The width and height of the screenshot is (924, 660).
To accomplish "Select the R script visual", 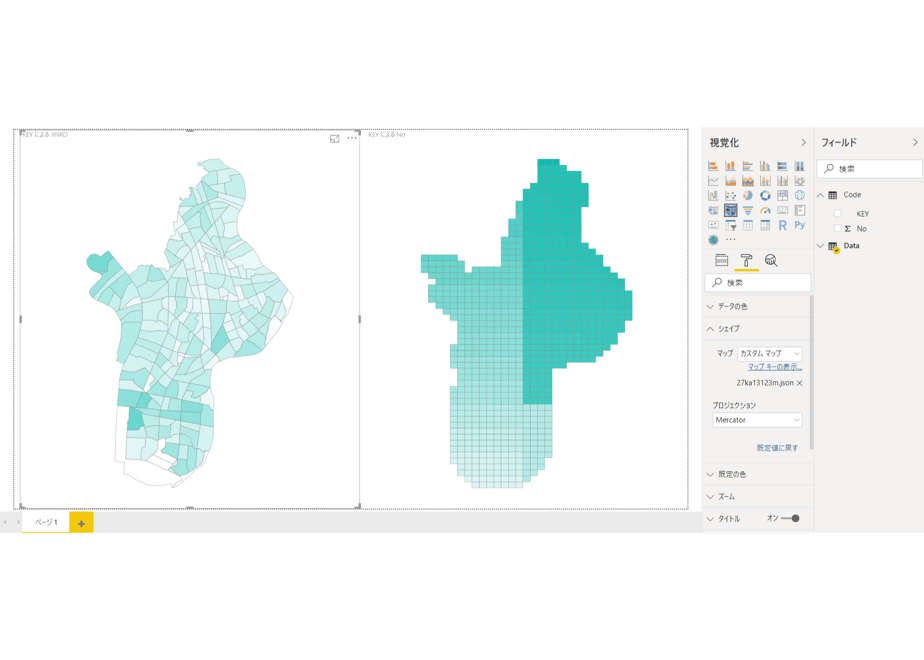I will click(x=783, y=225).
